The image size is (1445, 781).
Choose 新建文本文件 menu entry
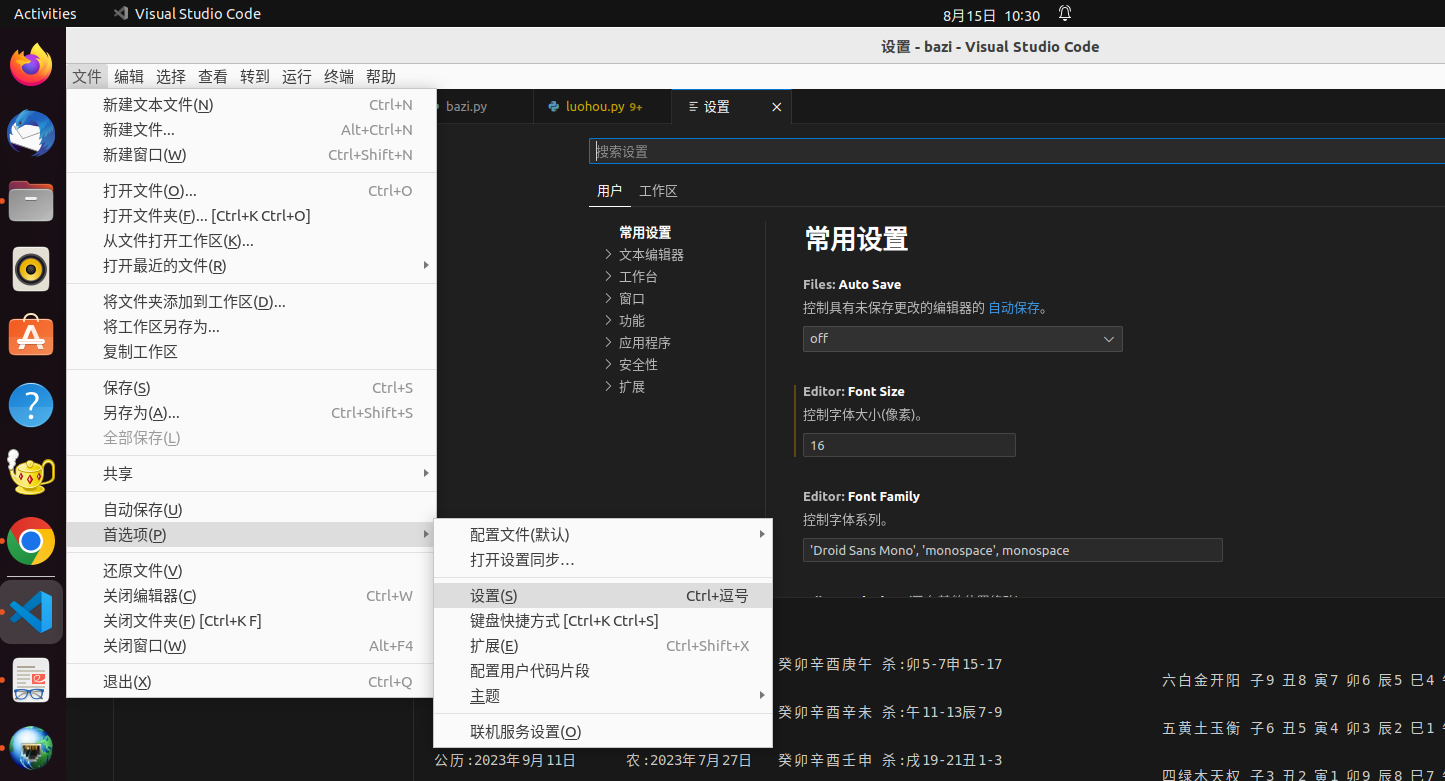coord(251,105)
